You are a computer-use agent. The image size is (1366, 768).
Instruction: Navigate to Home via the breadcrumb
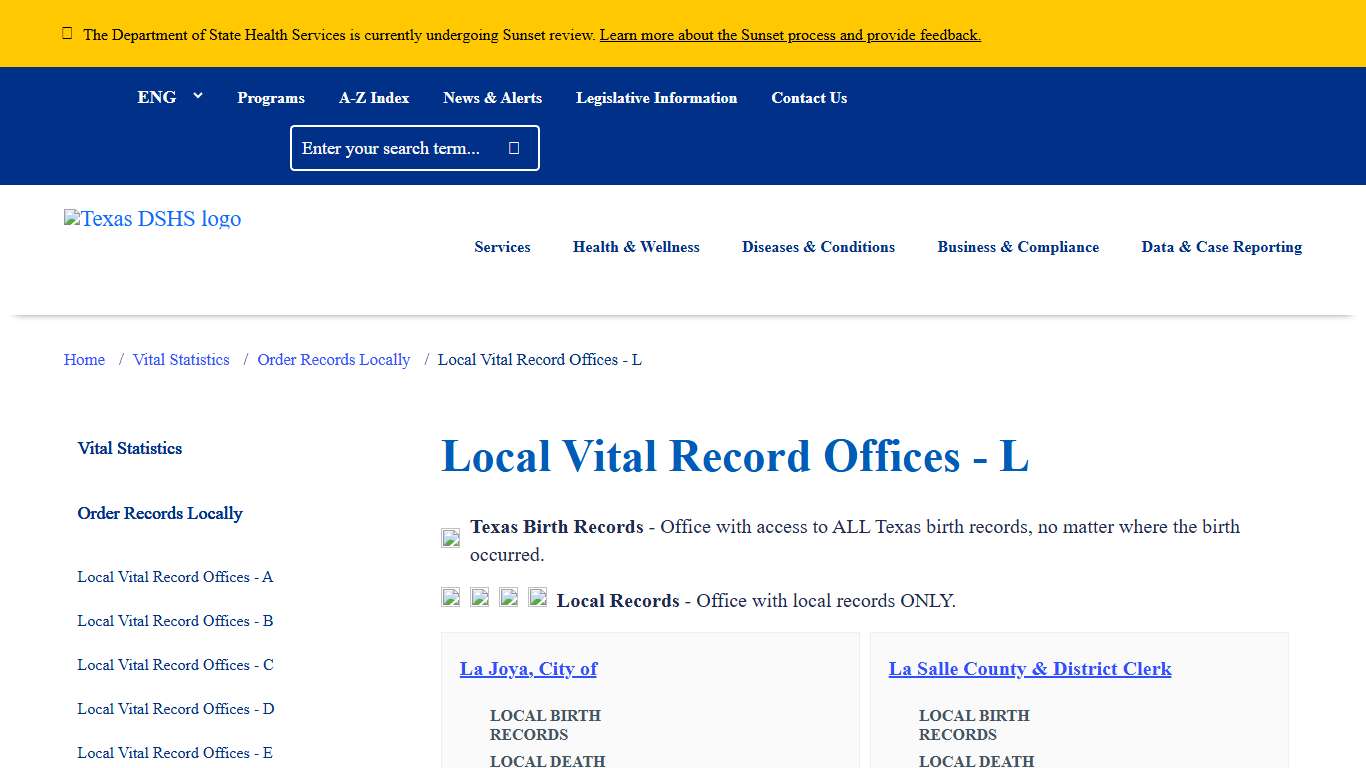pos(84,359)
